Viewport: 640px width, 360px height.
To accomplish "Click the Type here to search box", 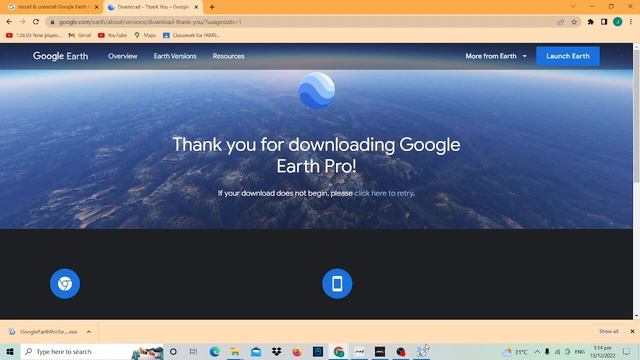I will 92,351.
